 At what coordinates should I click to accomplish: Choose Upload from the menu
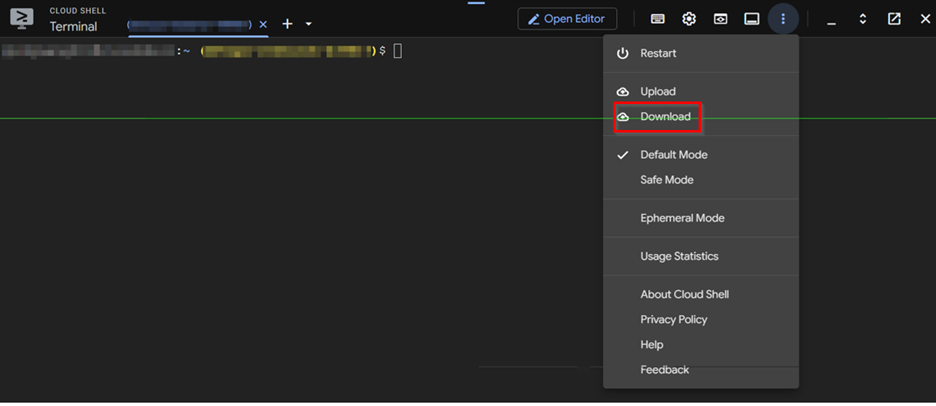[x=658, y=92]
